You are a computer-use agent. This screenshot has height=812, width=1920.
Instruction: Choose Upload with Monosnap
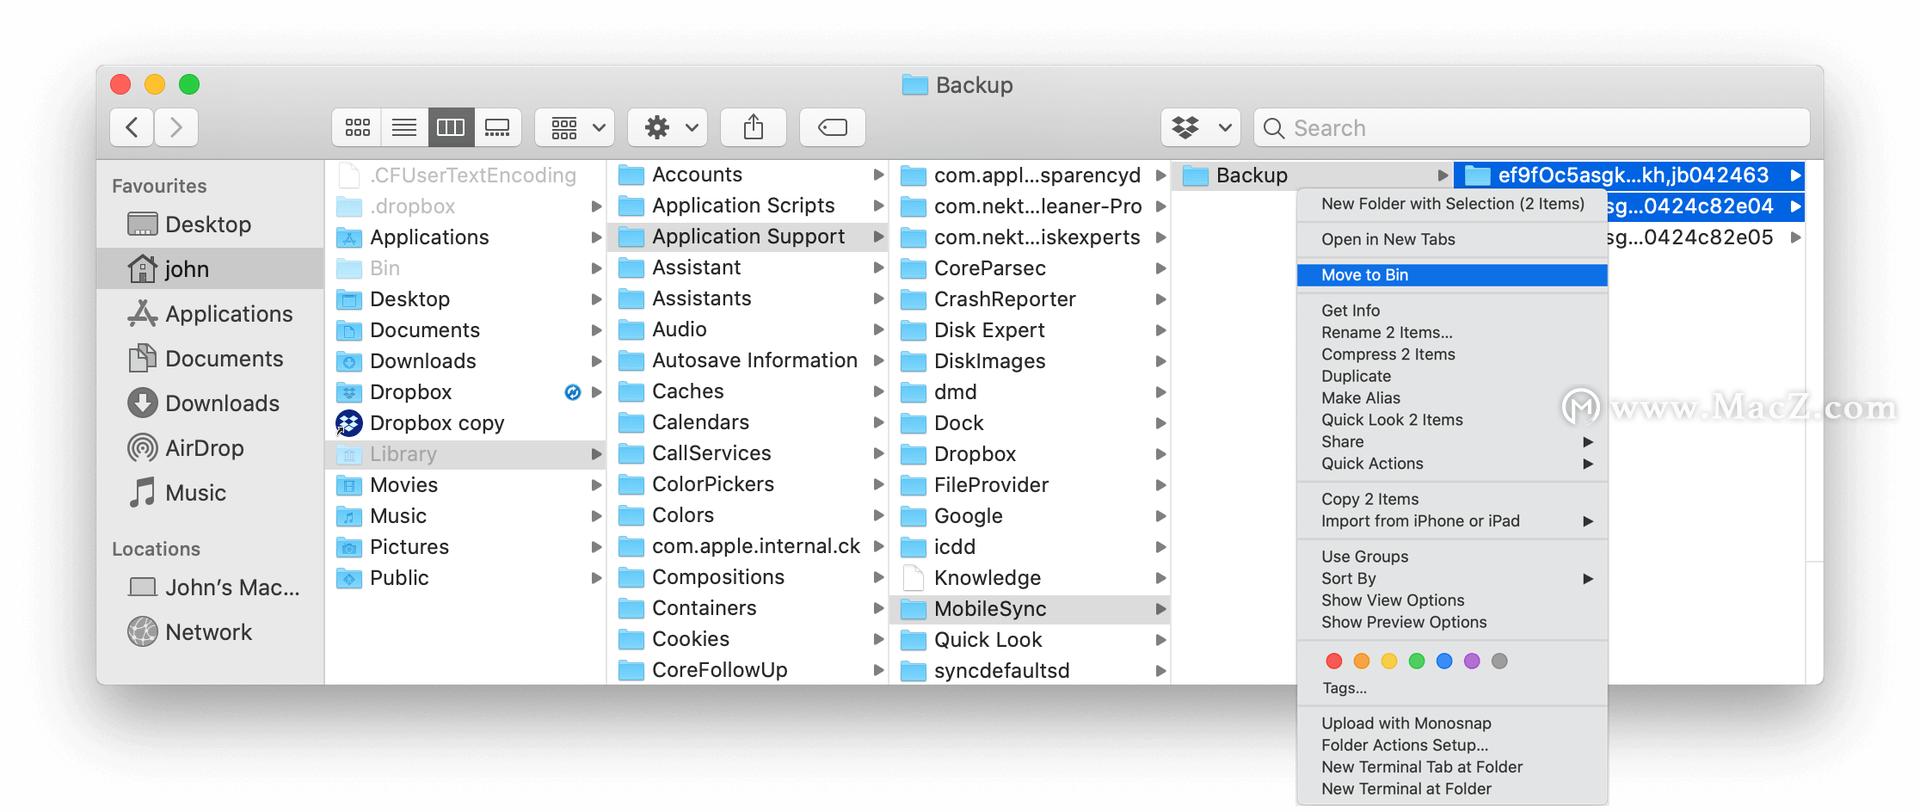click(1452, 724)
